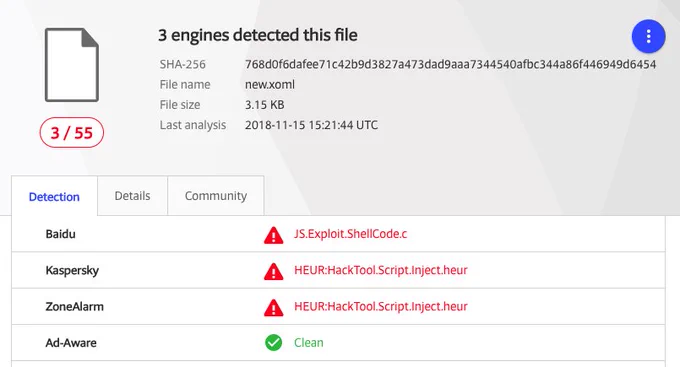Image resolution: width=680 pixels, height=367 pixels.
Task: Click the File size label
Action: 180,105
